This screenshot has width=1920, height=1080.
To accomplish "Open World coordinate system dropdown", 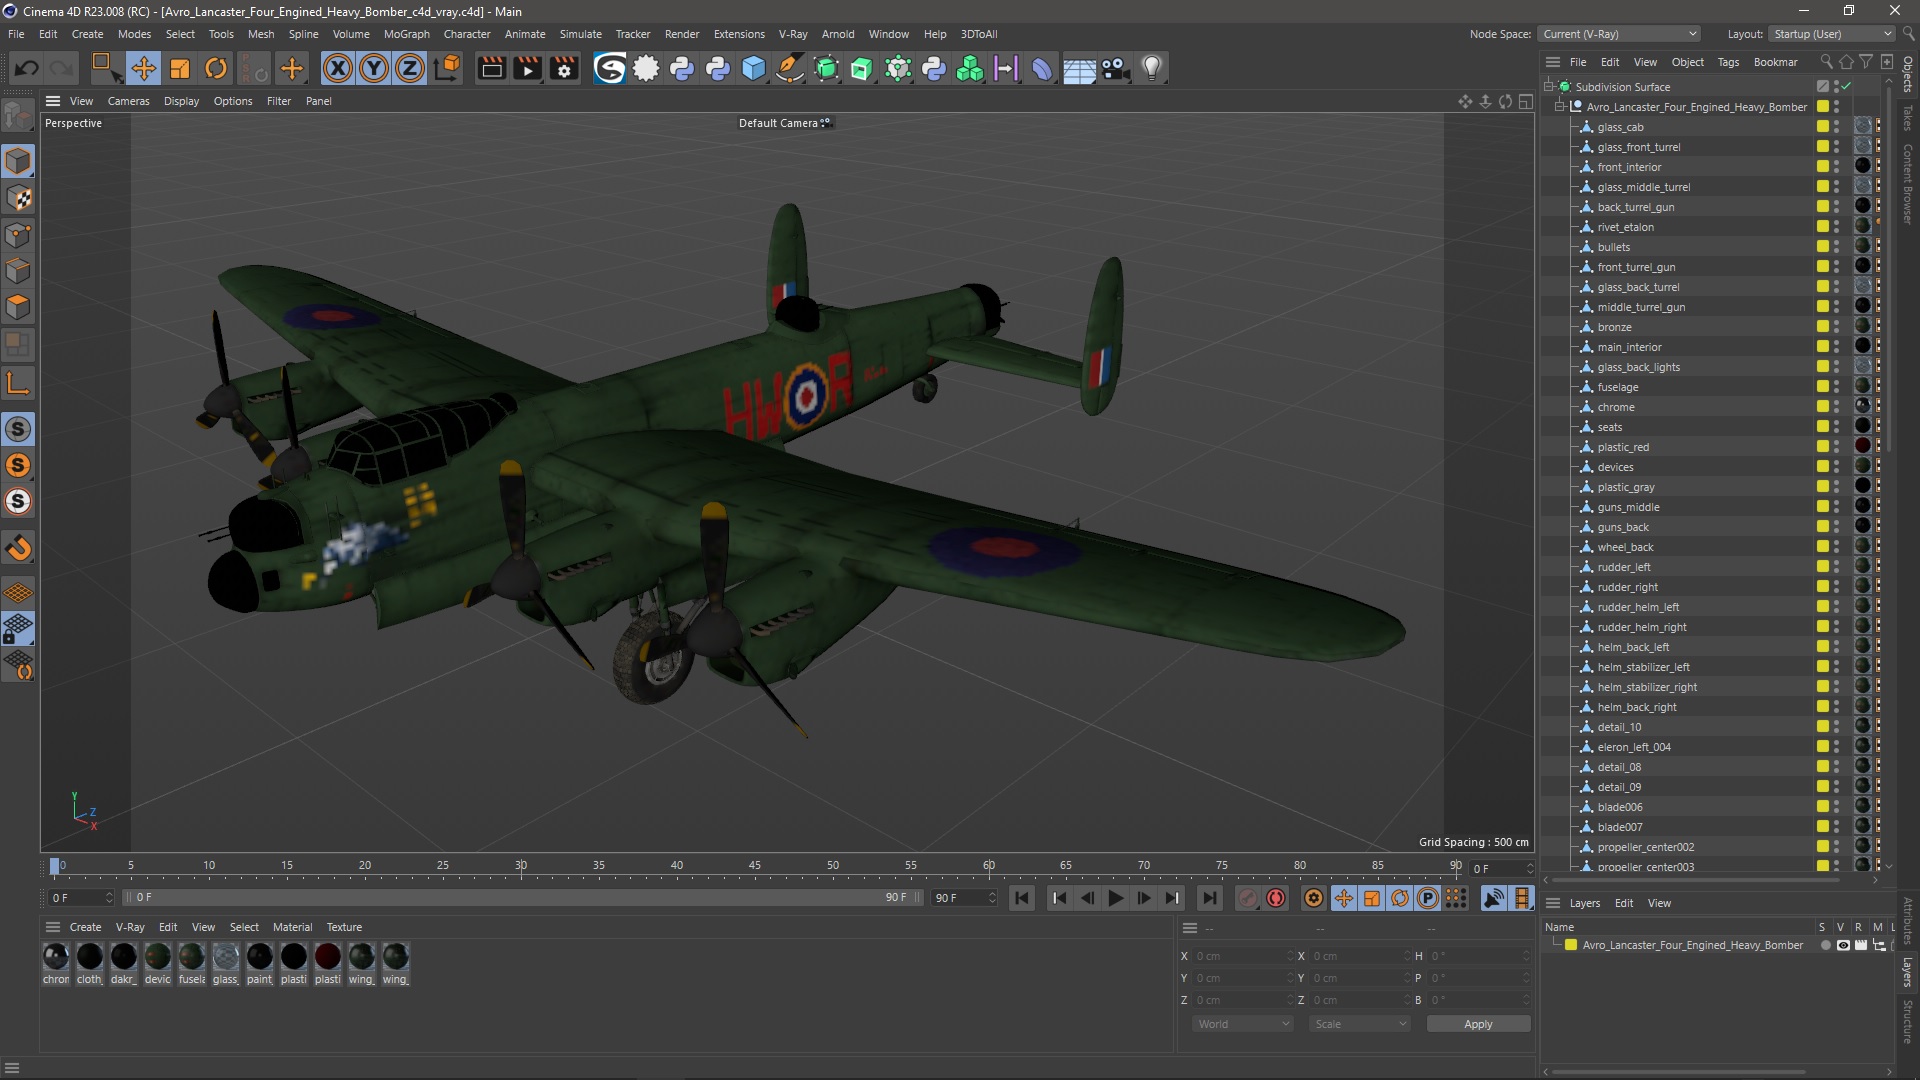I will 1242,1024.
